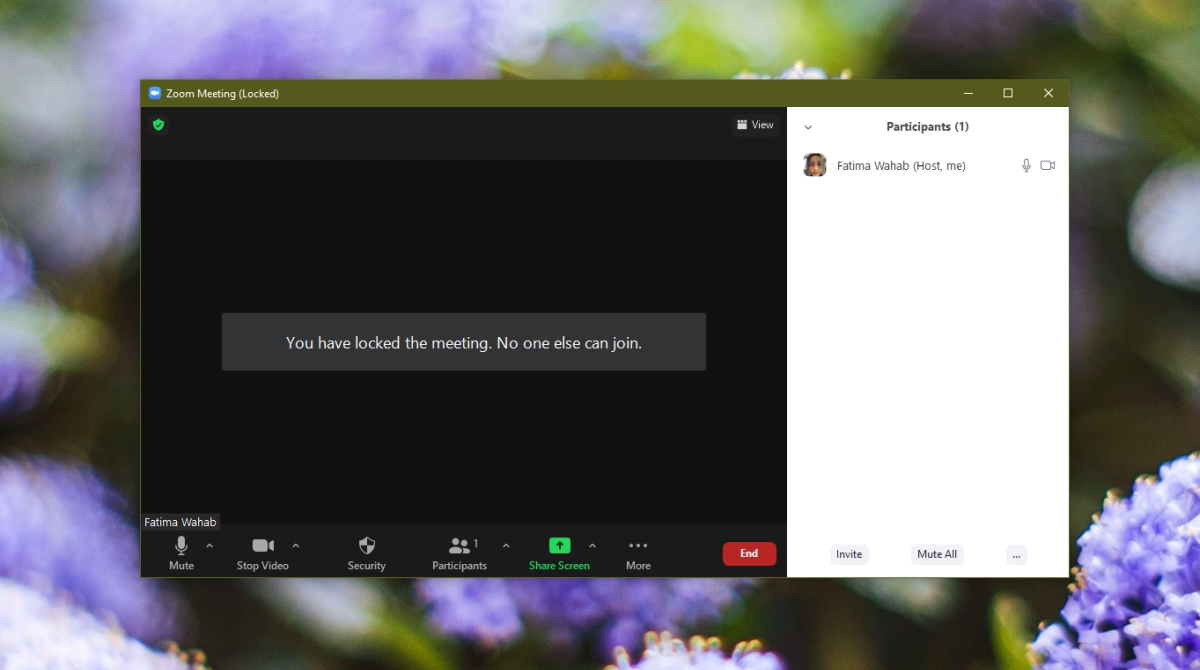The image size is (1200, 670).
Task: Click the Fatima Wahab name label on video
Action: (180, 522)
